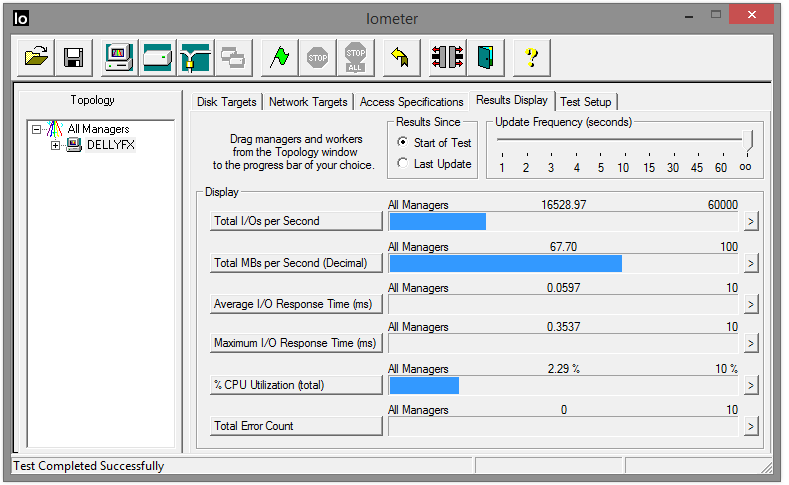Select Last Update radio button
The image size is (789, 485).
click(402, 163)
